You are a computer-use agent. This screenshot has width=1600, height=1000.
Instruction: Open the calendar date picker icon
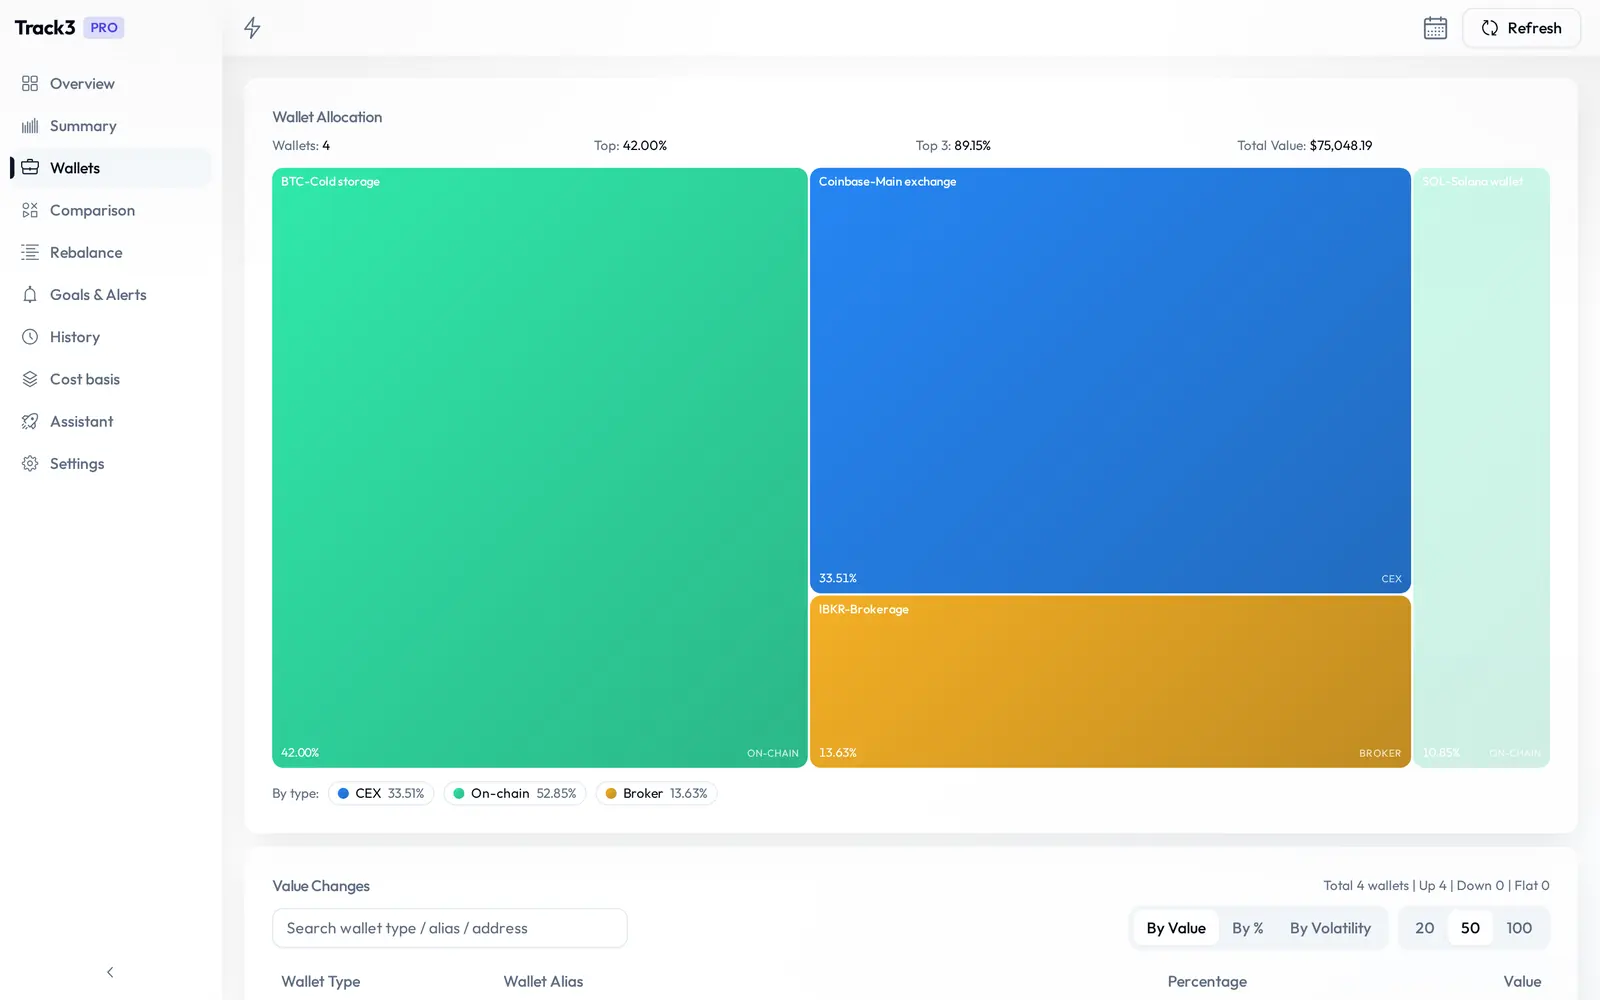[1435, 28]
